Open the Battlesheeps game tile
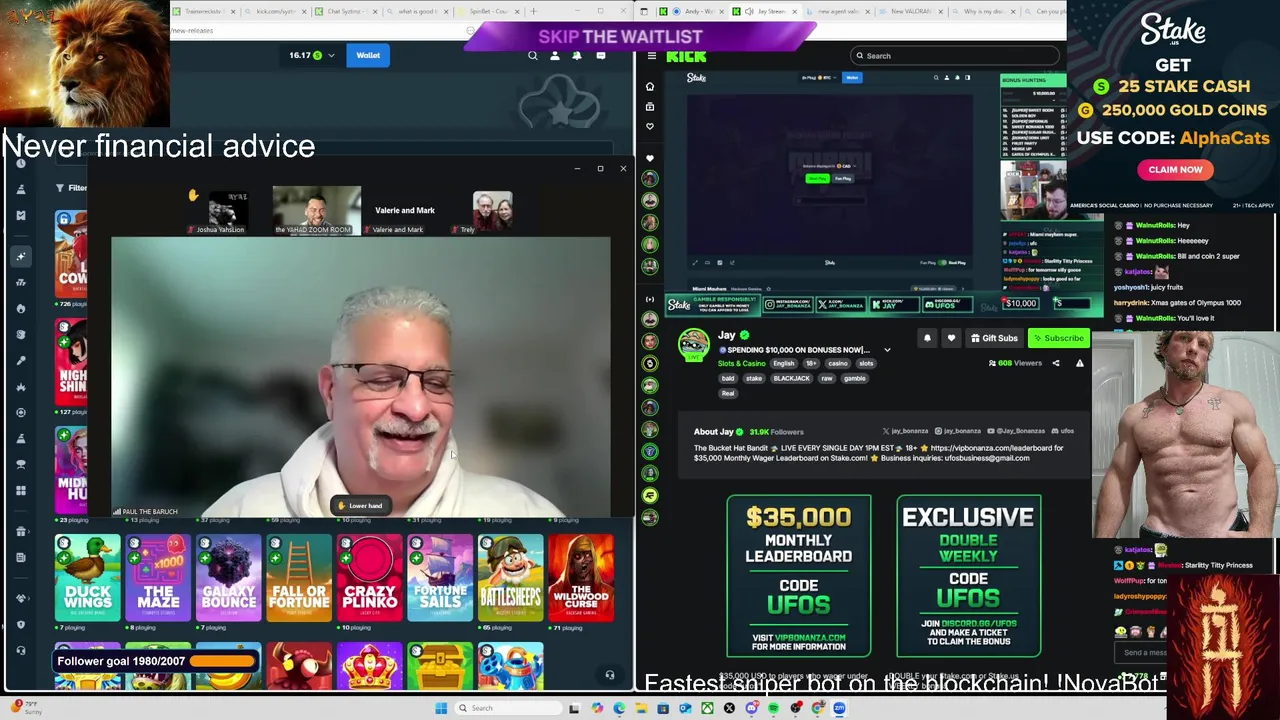Image resolution: width=1280 pixels, height=720 pixels. [510, 577]
